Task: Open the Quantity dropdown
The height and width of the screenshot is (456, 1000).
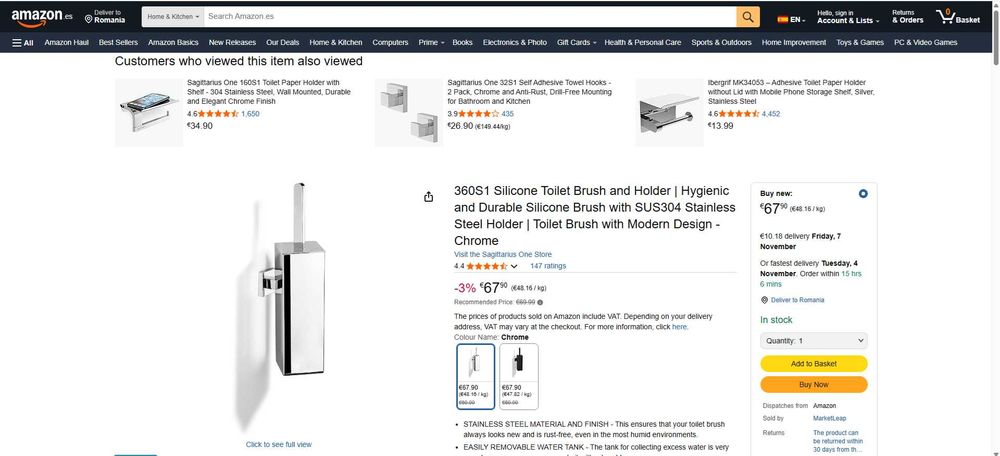Action: (813, 341)
